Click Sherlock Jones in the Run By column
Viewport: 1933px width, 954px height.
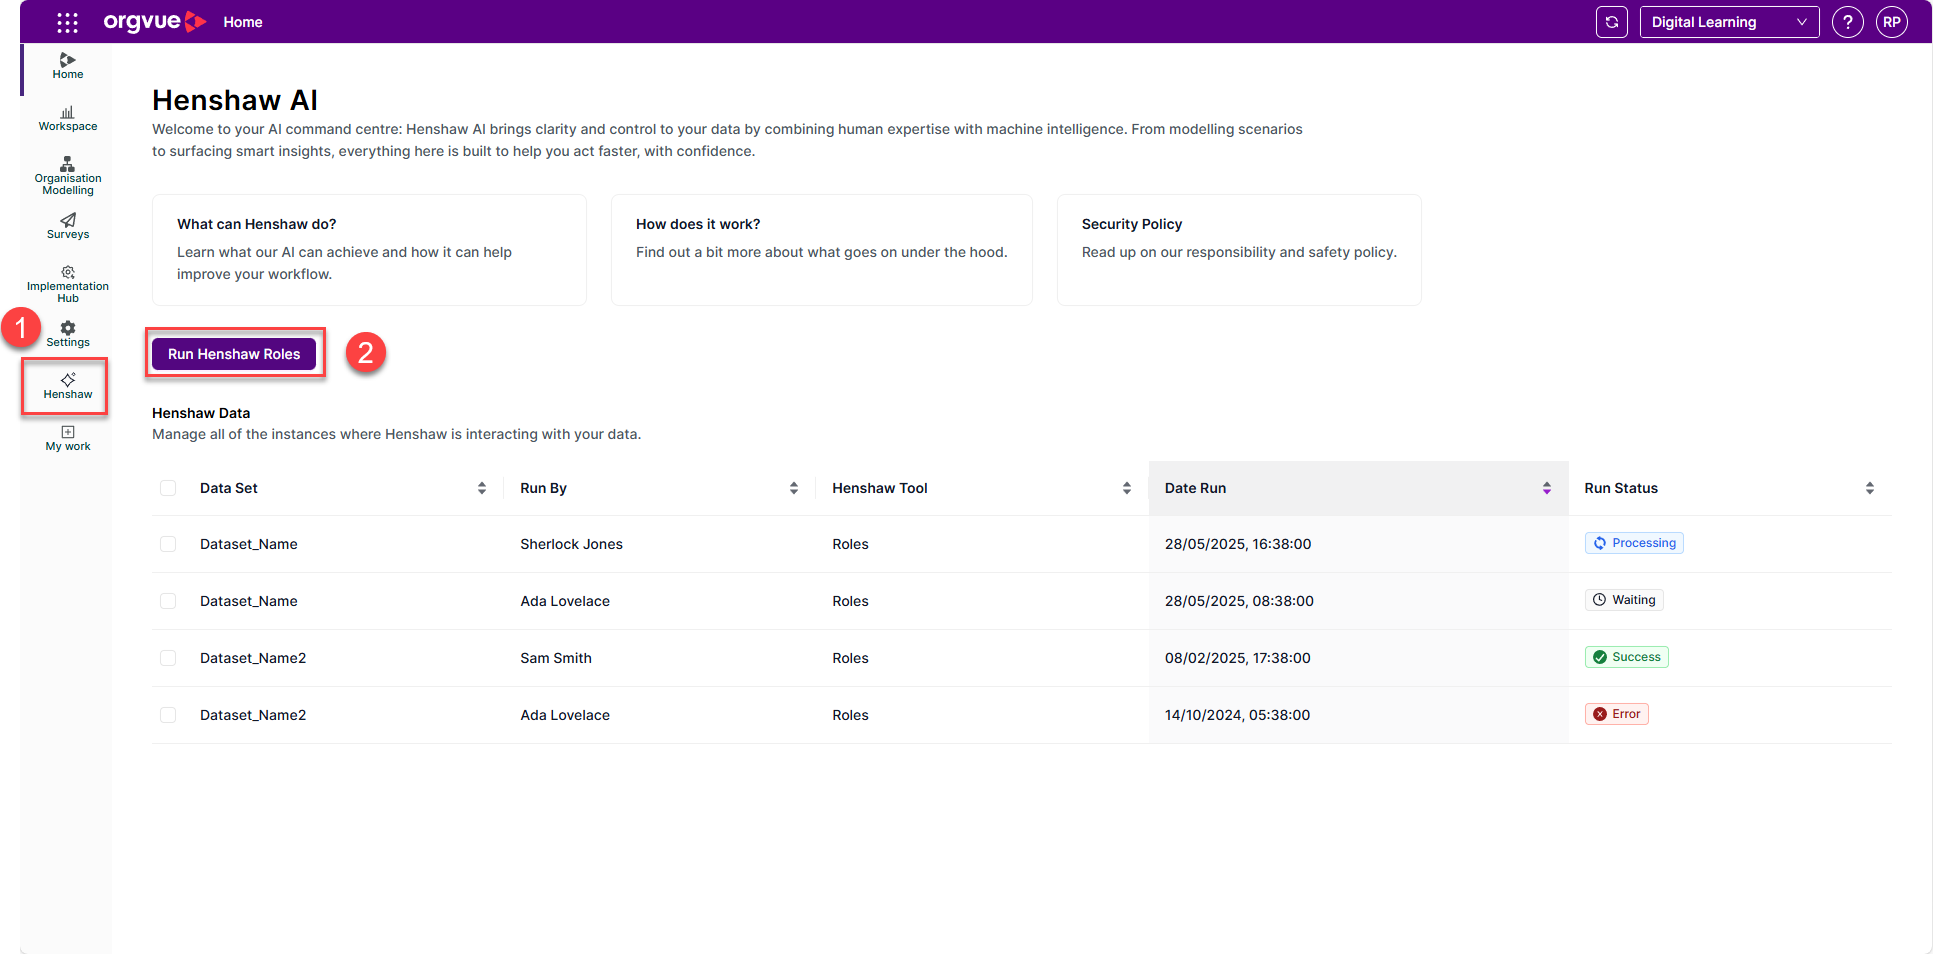point(571,544)
